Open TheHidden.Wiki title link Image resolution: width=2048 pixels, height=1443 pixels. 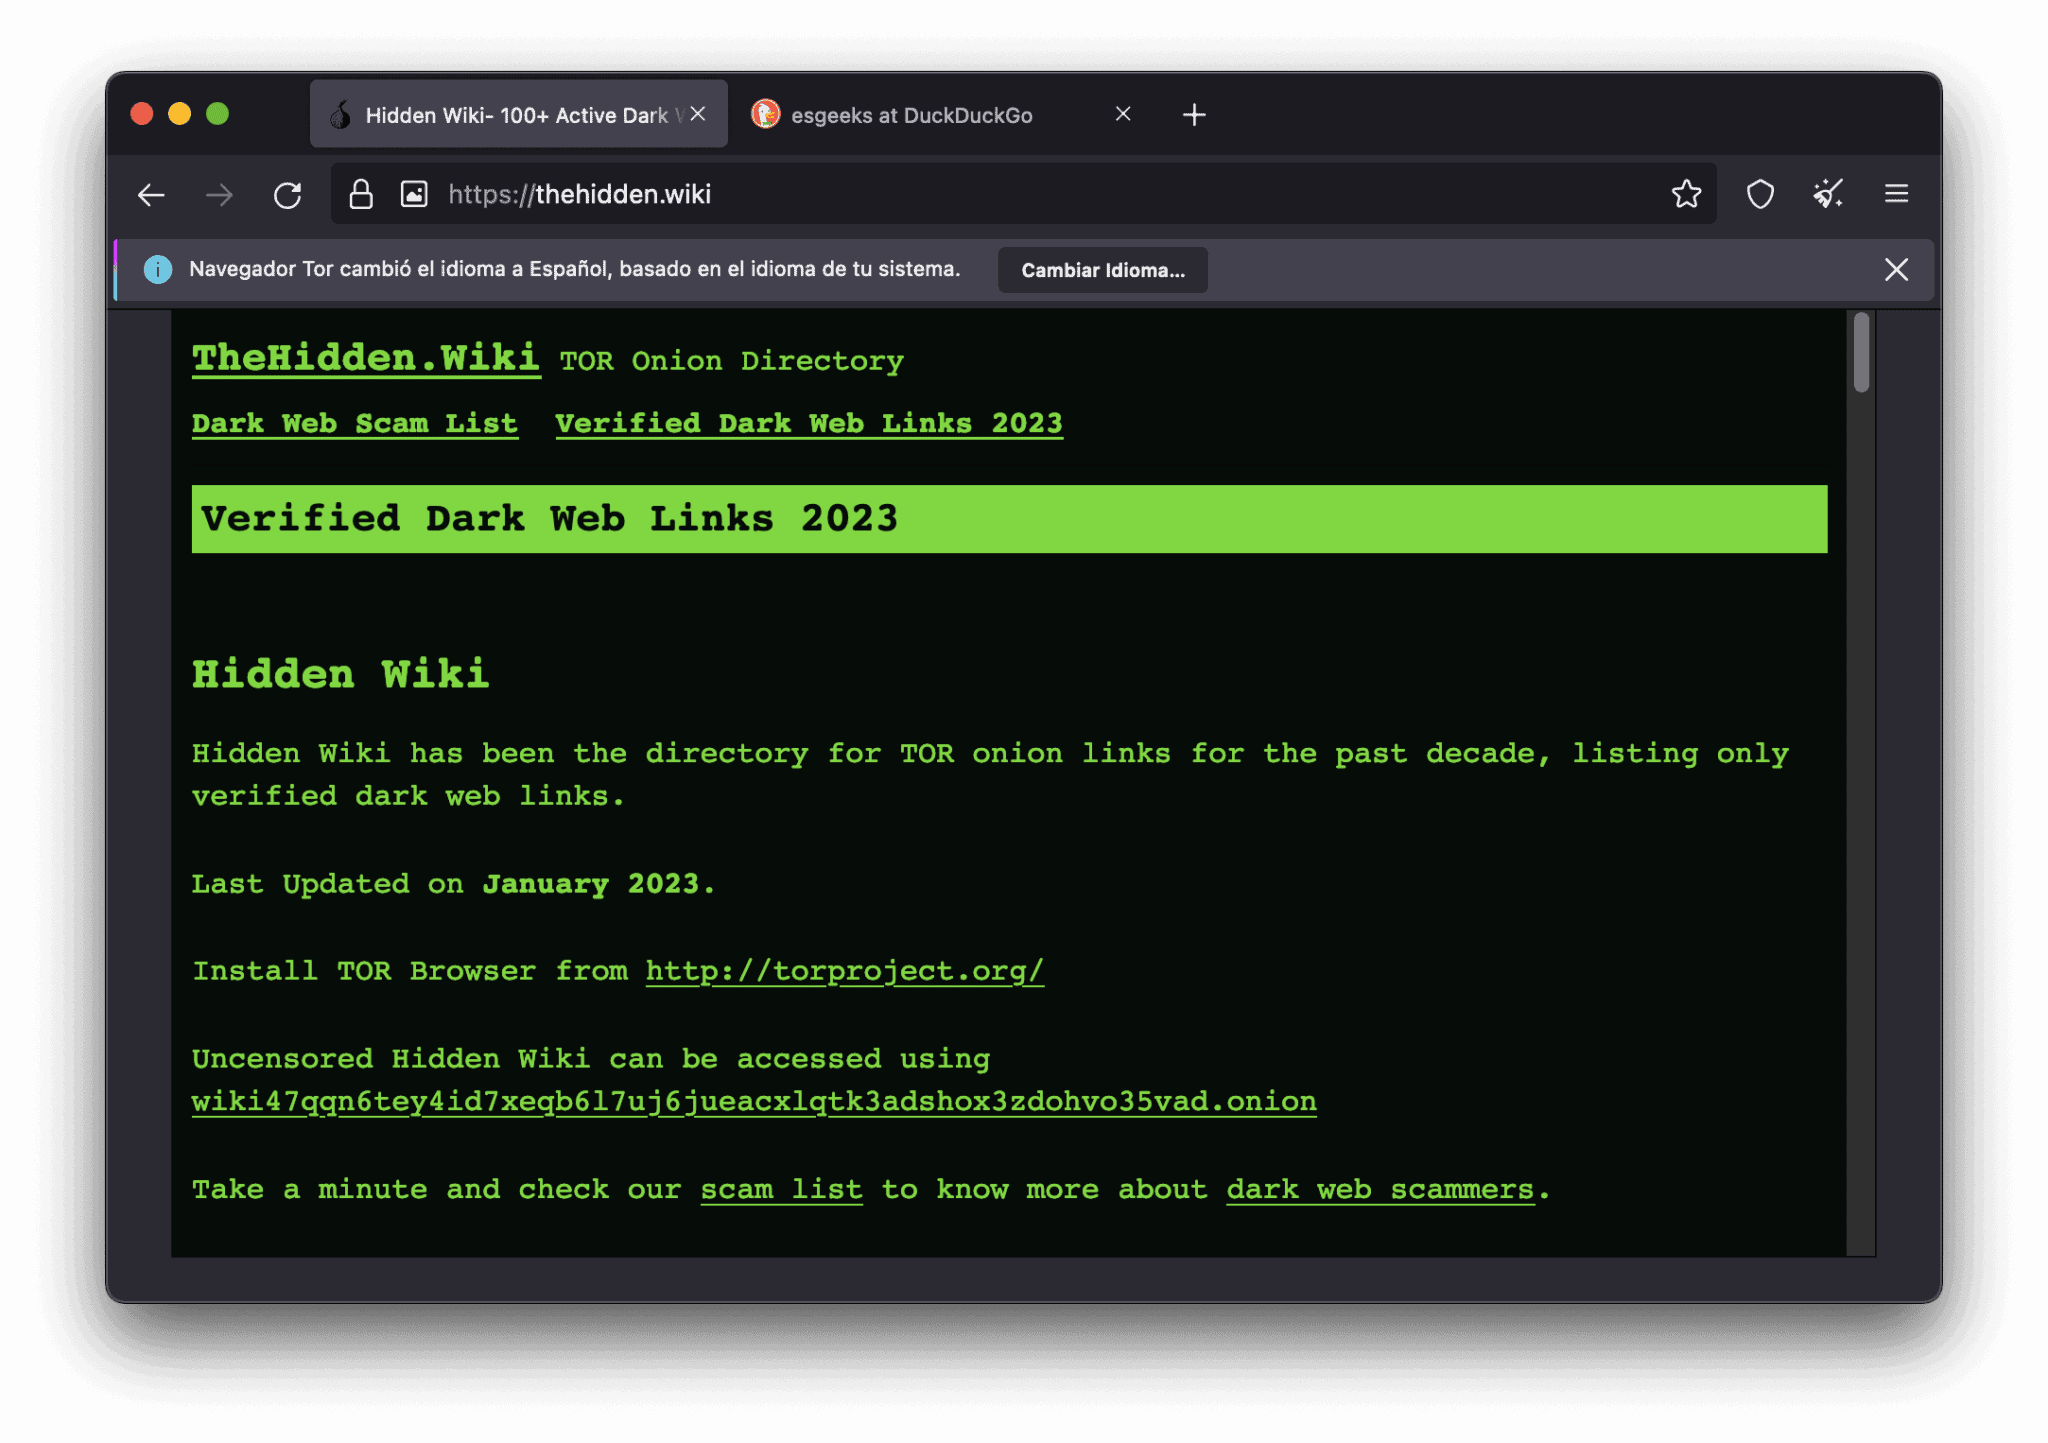coord(366,358)
